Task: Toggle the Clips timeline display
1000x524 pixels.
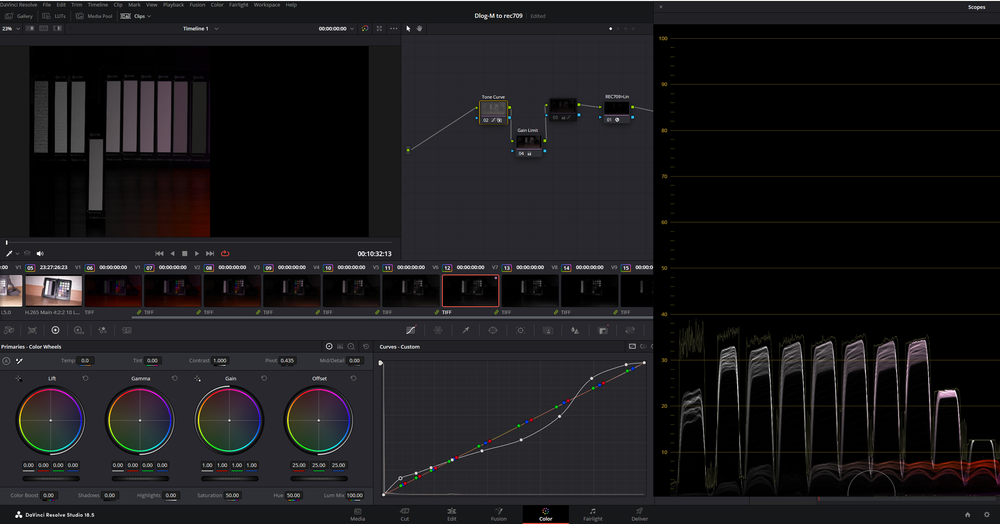Action: point(133,16)
